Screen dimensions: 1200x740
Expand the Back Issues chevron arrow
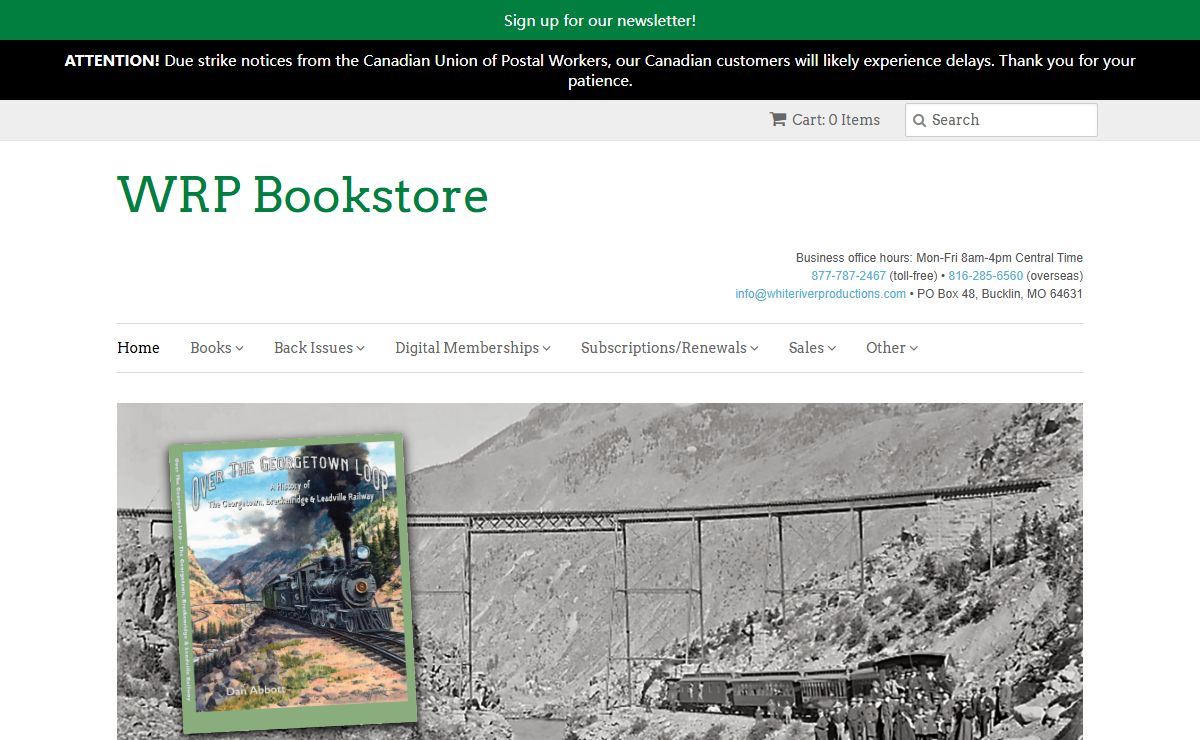[360, 349]
